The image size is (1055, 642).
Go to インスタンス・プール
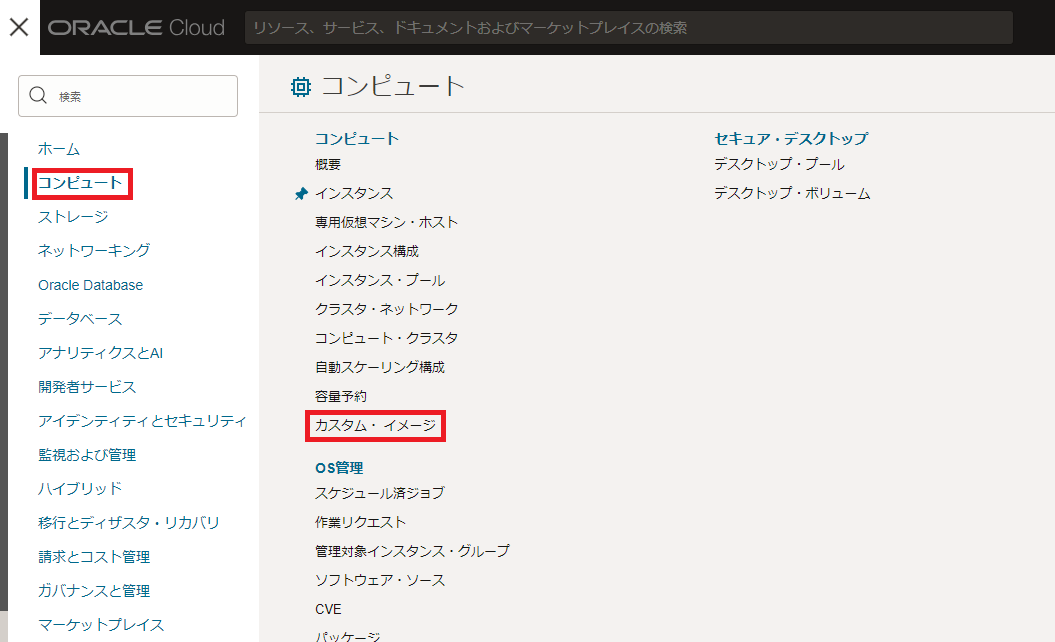380,281
